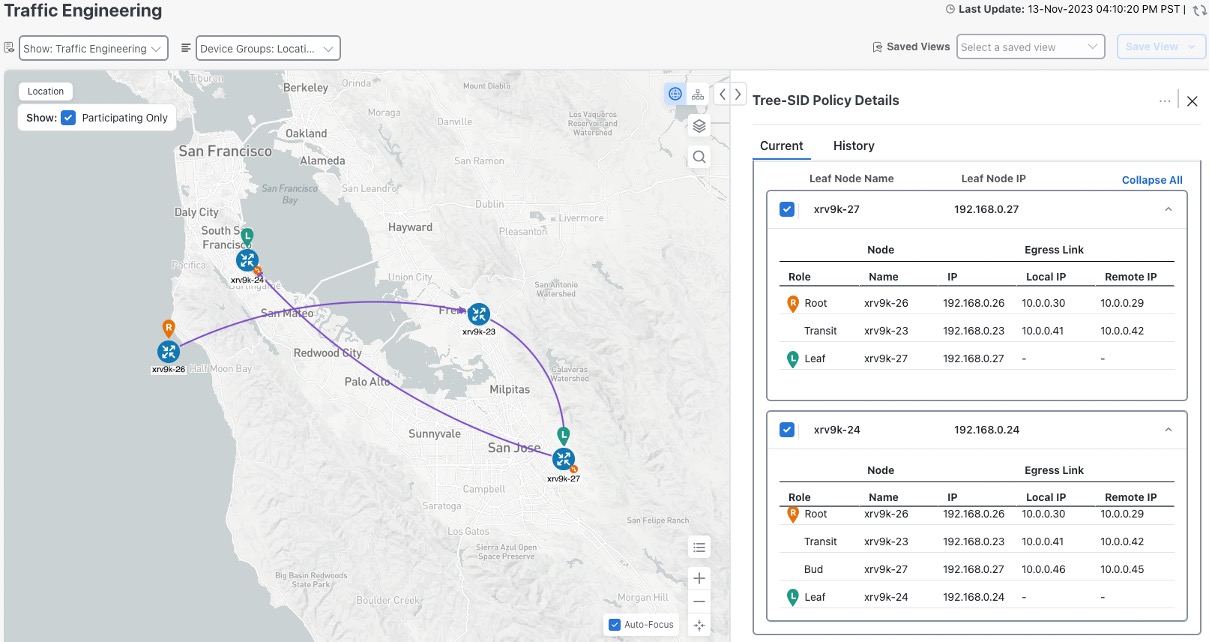Zoom out on the map
Viewport: 1210px width, 642px height.
(x=700, y=601)
